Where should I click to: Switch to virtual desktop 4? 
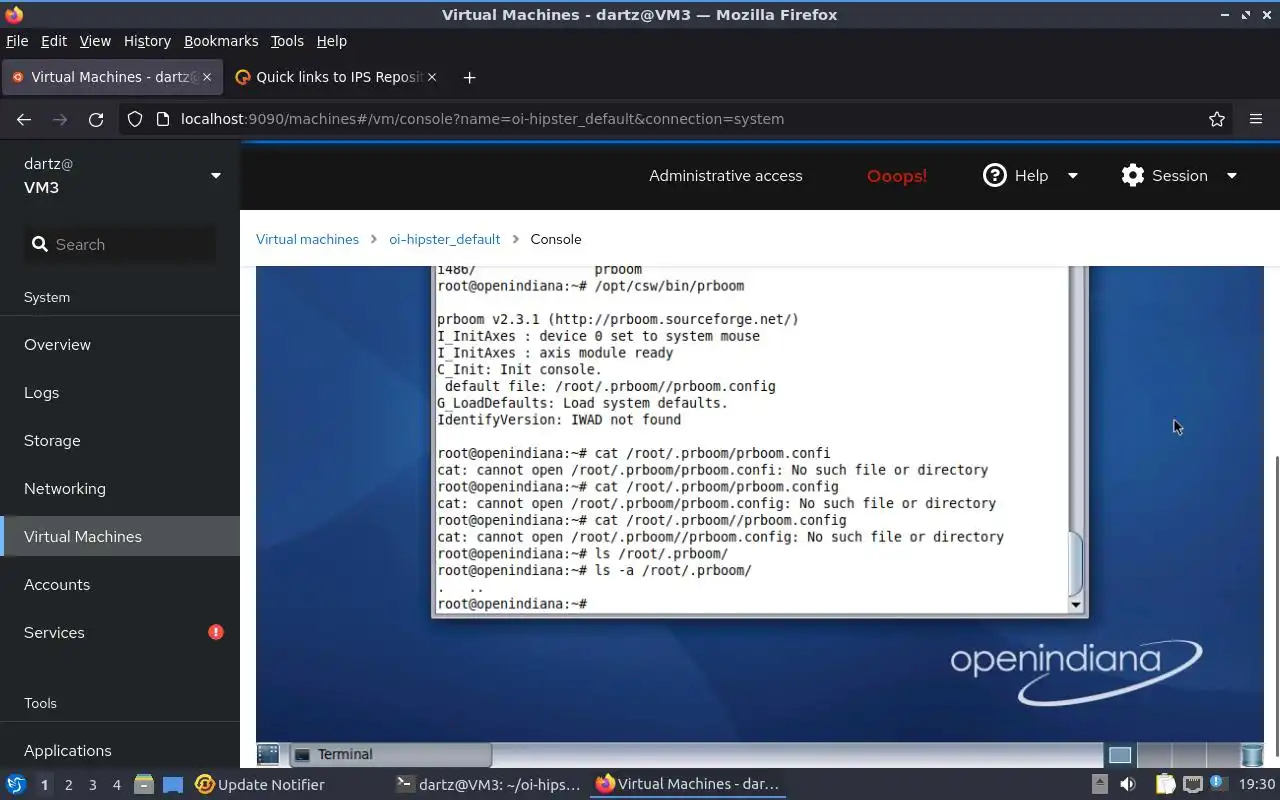(x=116, y=785)
